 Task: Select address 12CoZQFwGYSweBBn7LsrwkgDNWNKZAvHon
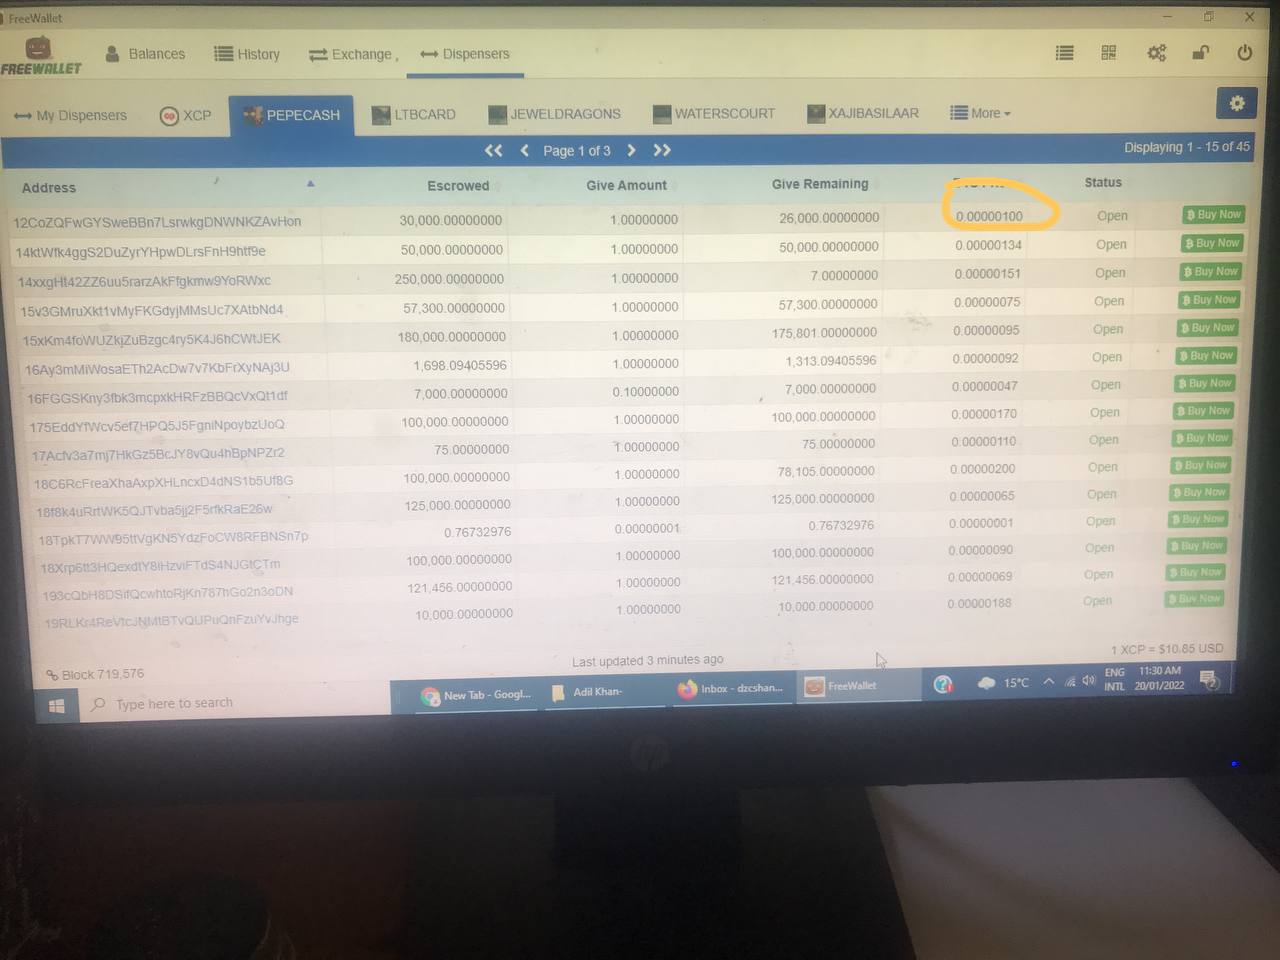(x=157, y=222)
